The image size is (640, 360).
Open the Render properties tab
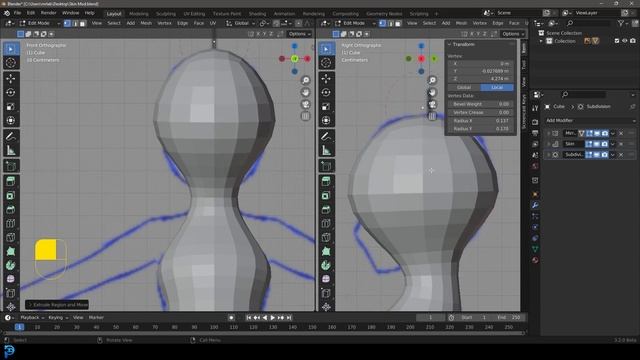coord(535,122)
